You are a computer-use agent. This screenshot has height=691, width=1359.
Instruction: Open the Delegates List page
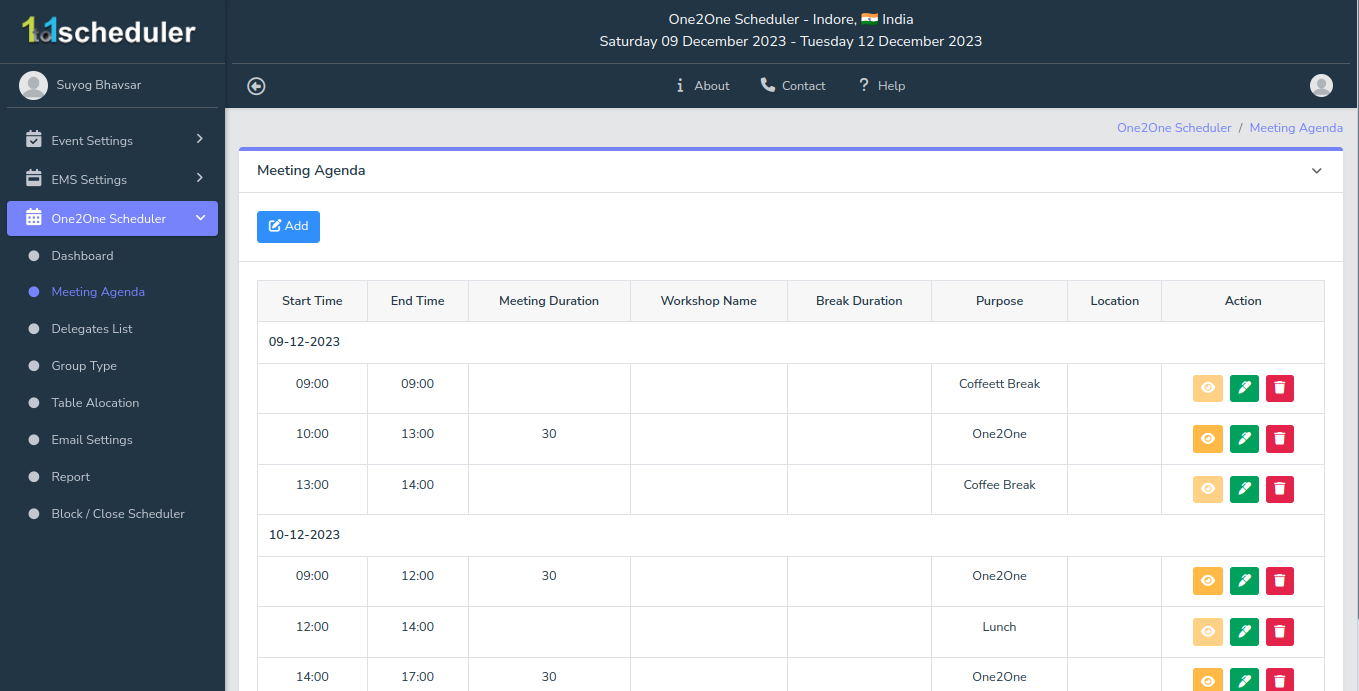click(x=92, y=329)
